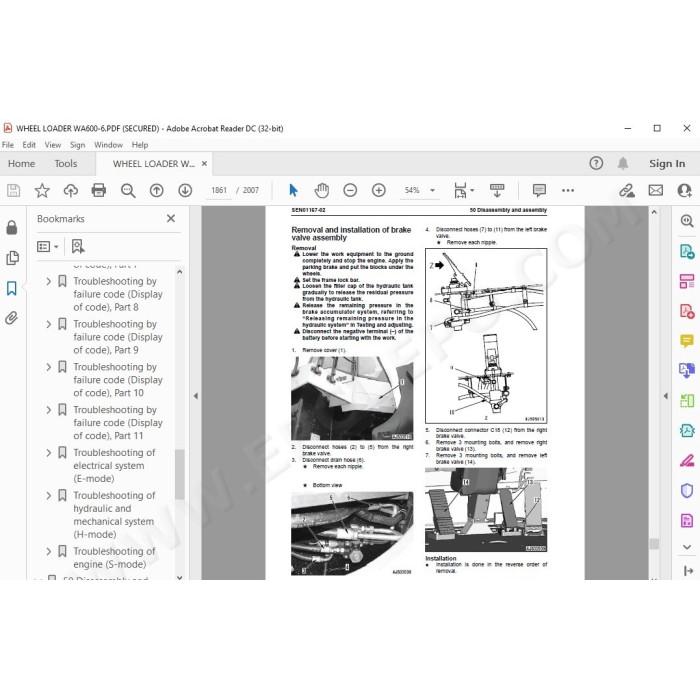
Task: Expand right tools pane at bottom
Action: click(688, 571)
